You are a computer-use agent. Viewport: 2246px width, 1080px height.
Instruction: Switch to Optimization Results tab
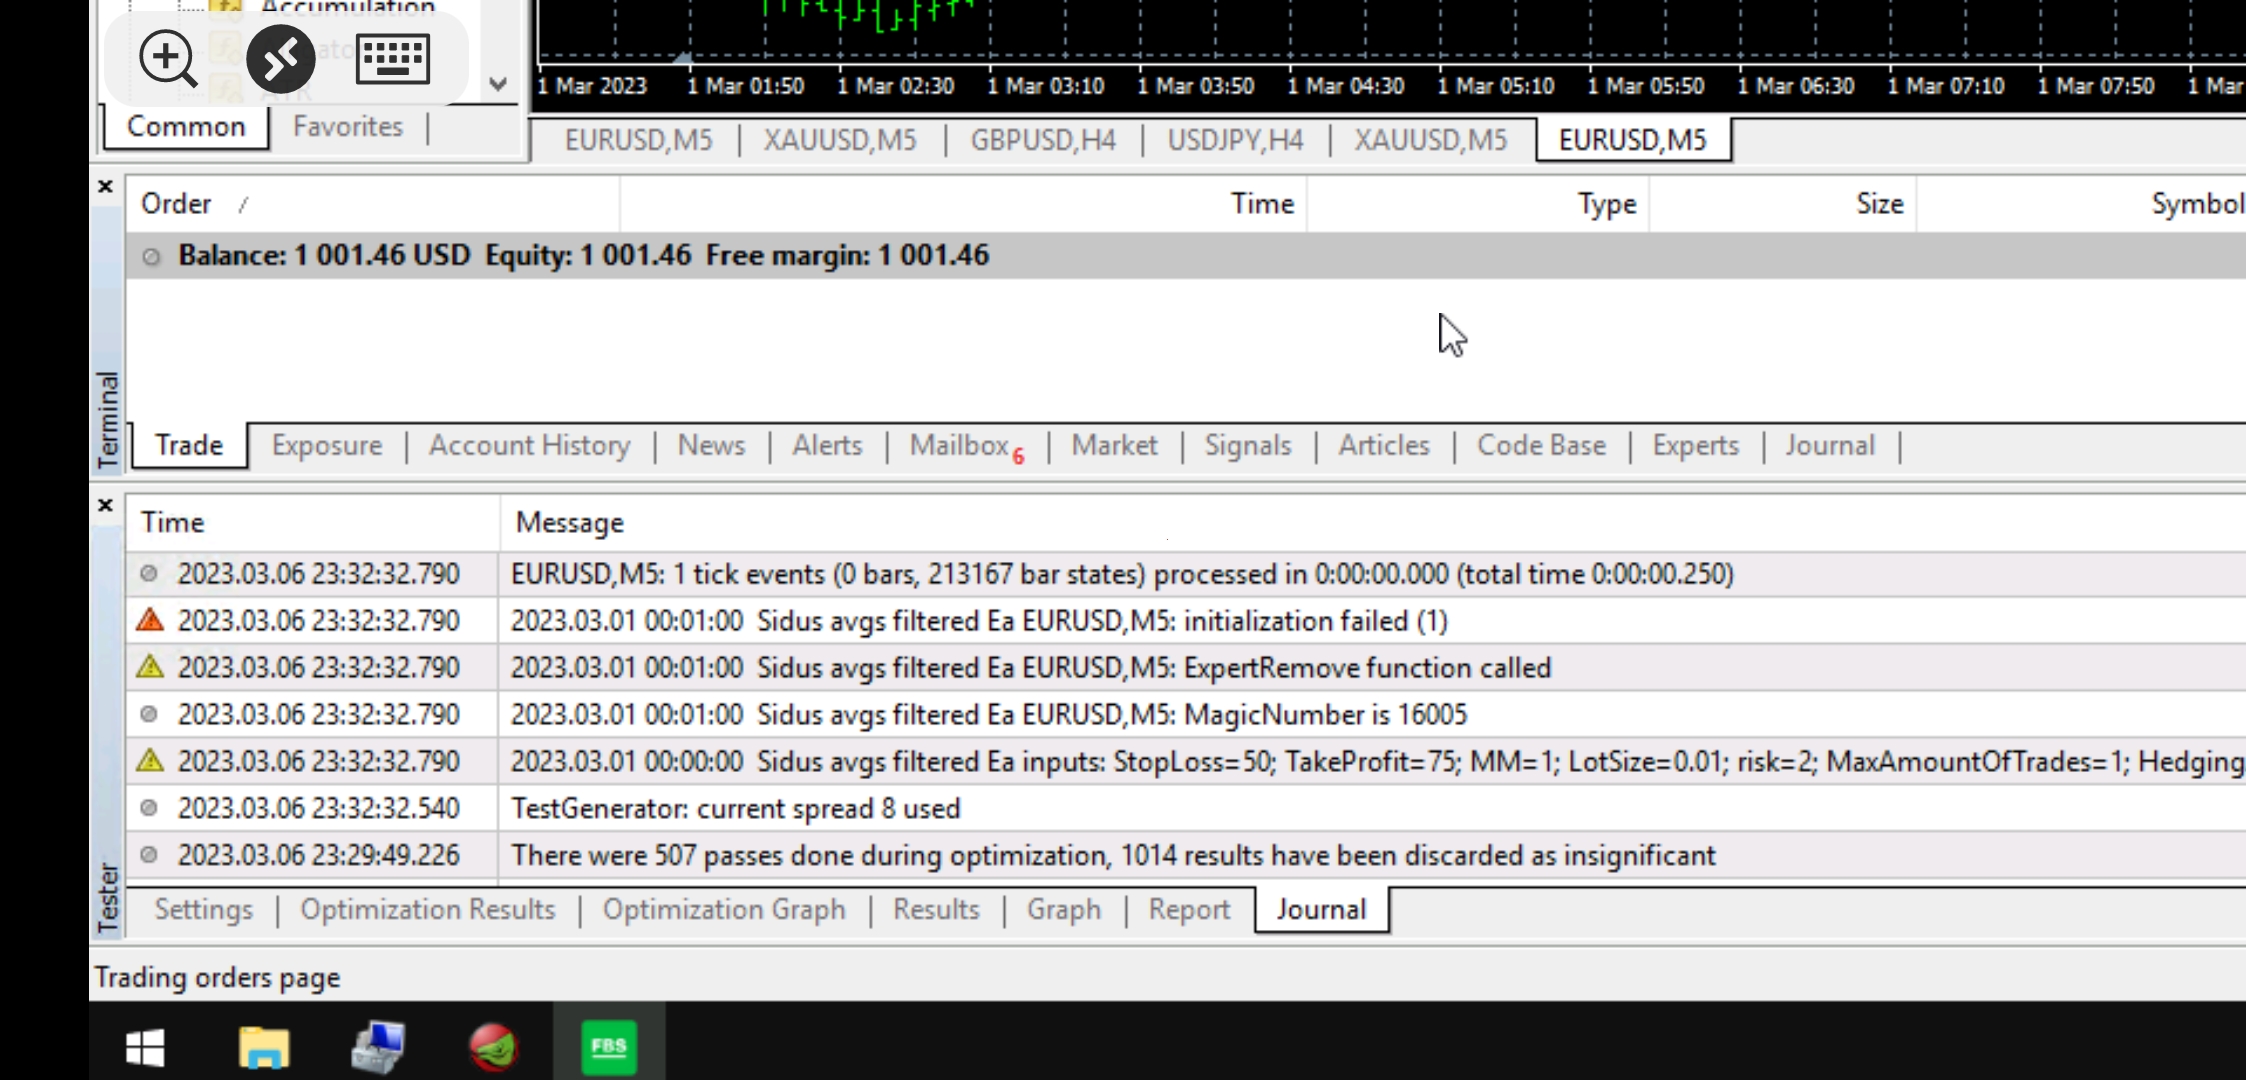click(427, 910)
